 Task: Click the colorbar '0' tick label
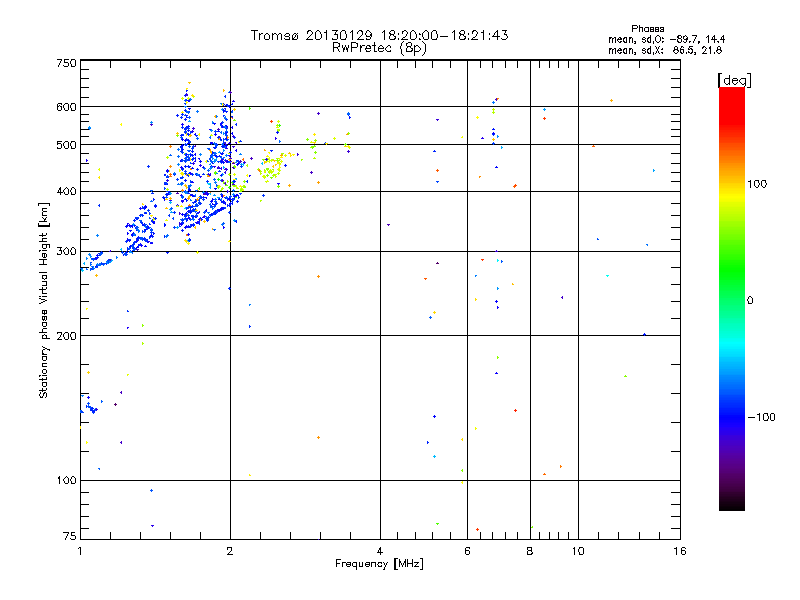point(750,301)
